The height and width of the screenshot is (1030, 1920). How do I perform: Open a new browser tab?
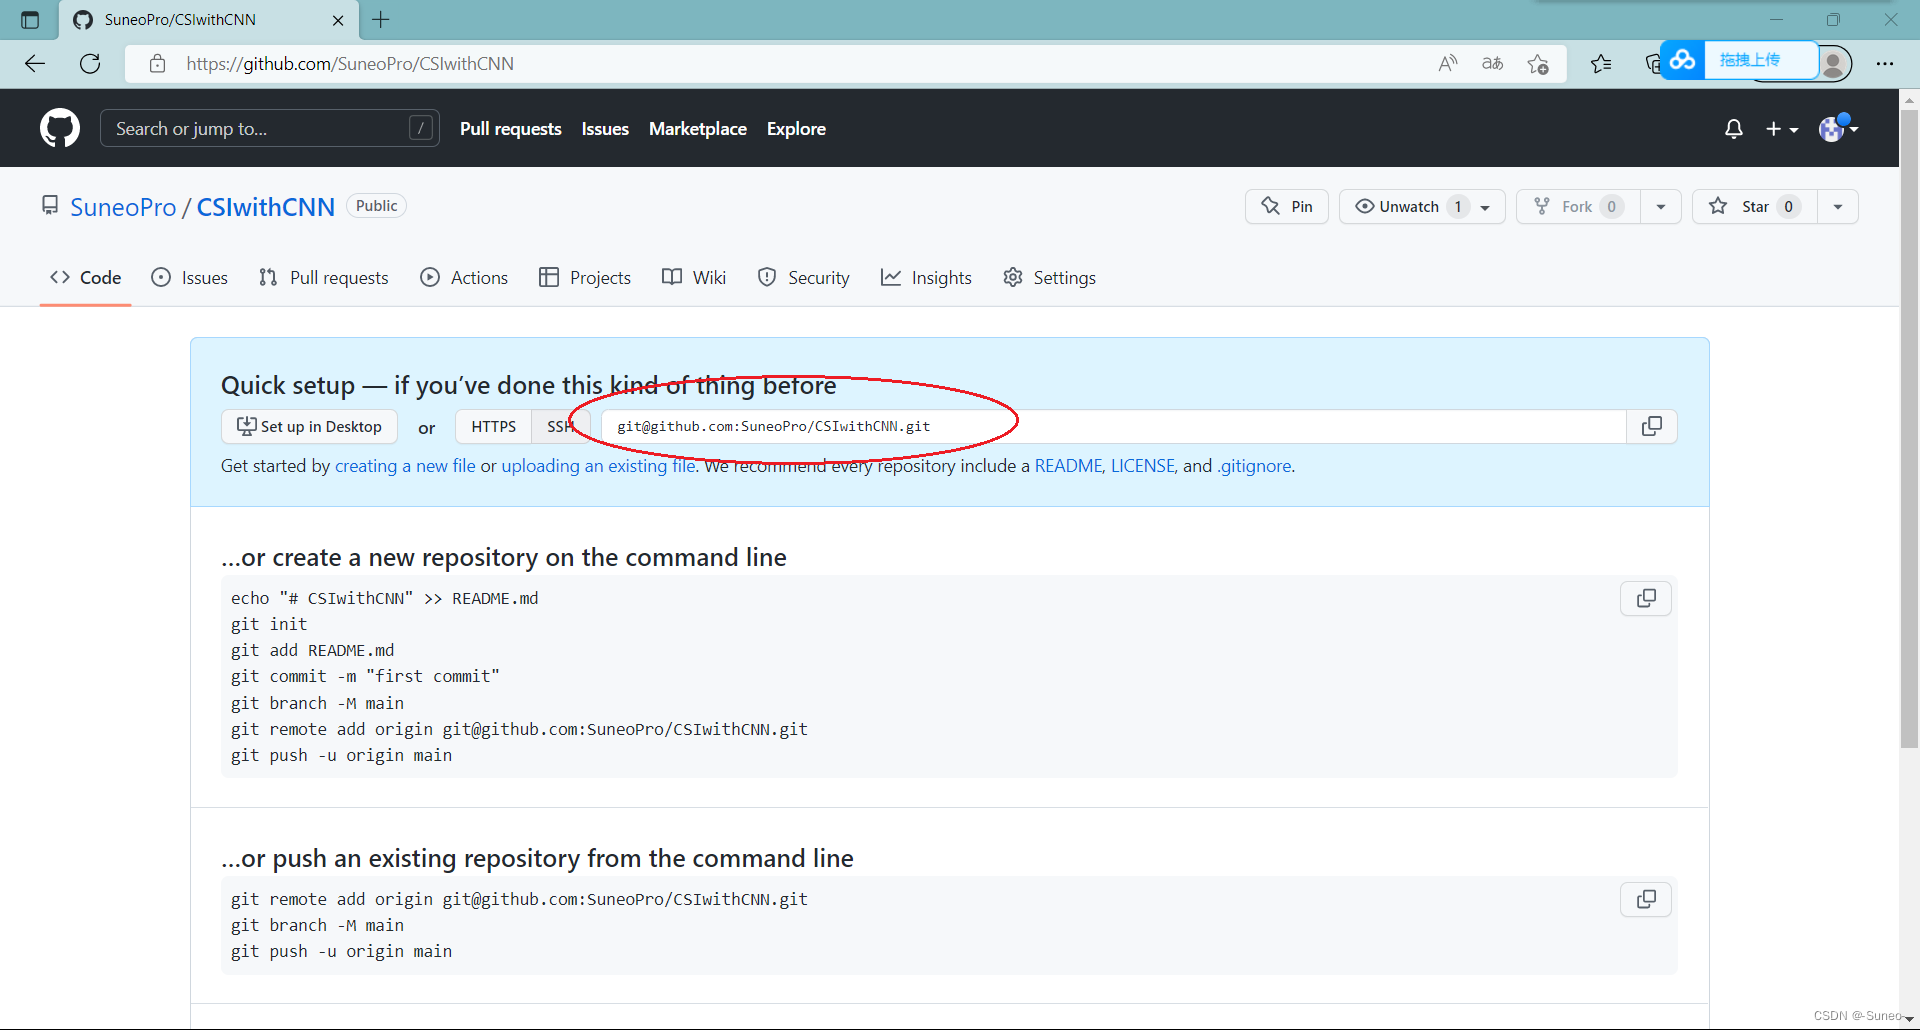381,19
